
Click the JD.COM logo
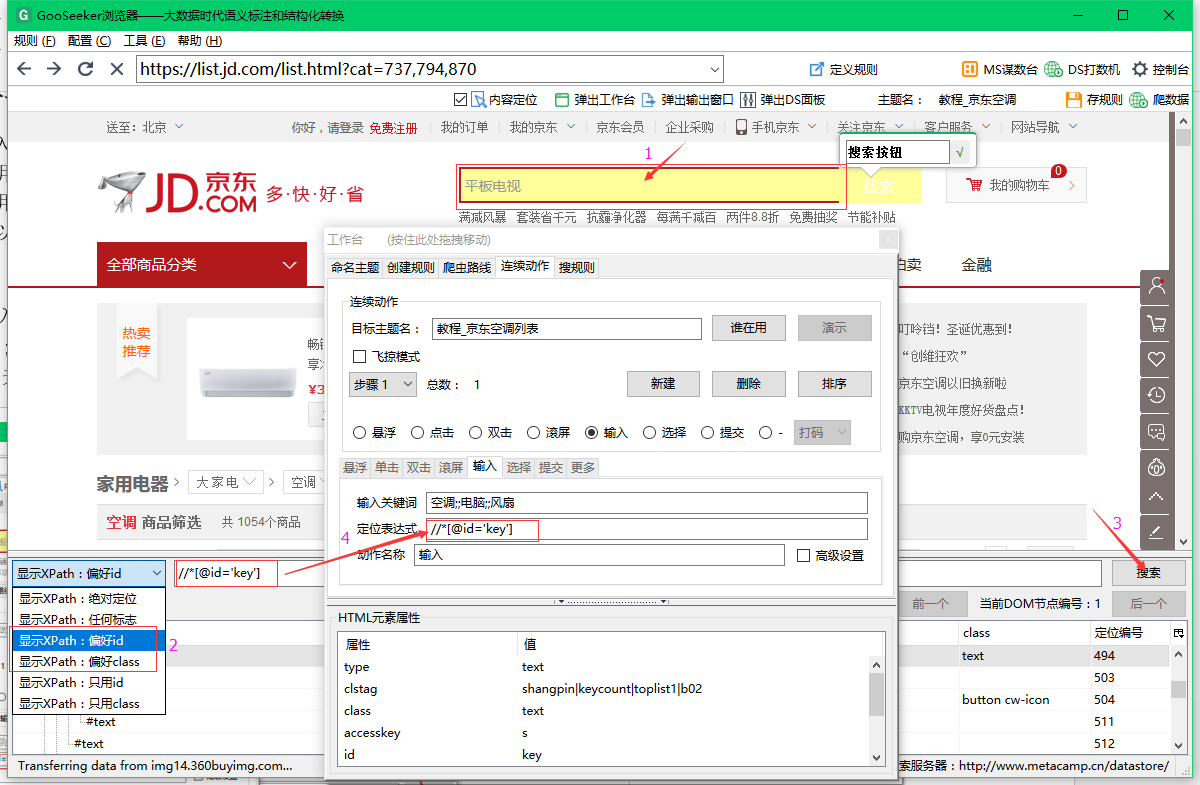pyautogui.click(x=178, y=191)
